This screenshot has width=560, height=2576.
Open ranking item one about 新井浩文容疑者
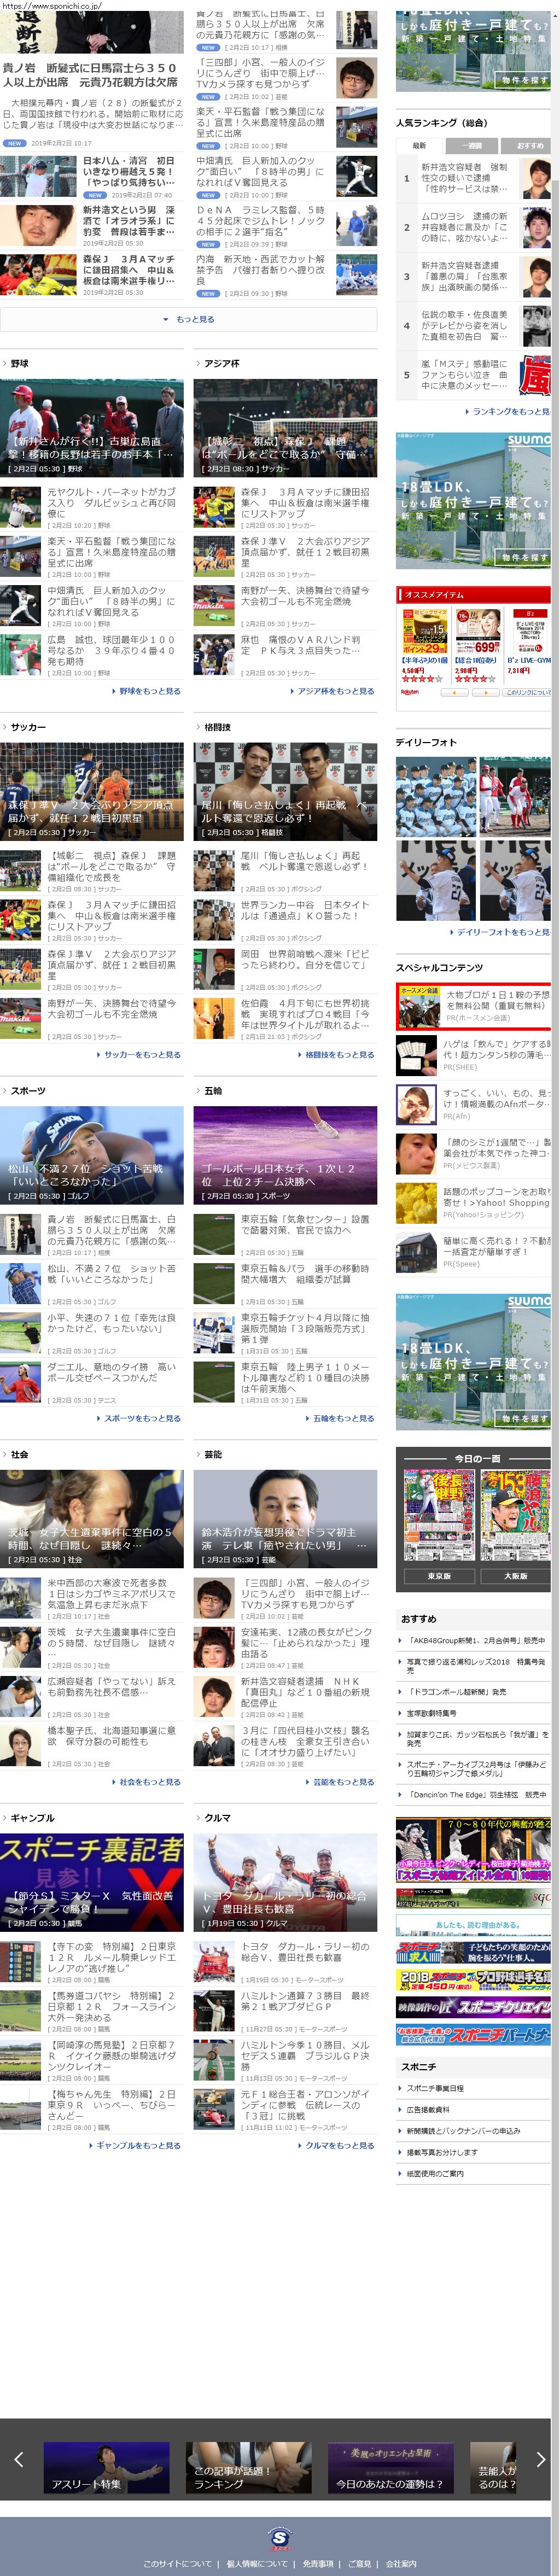click(x=473, y=178)
